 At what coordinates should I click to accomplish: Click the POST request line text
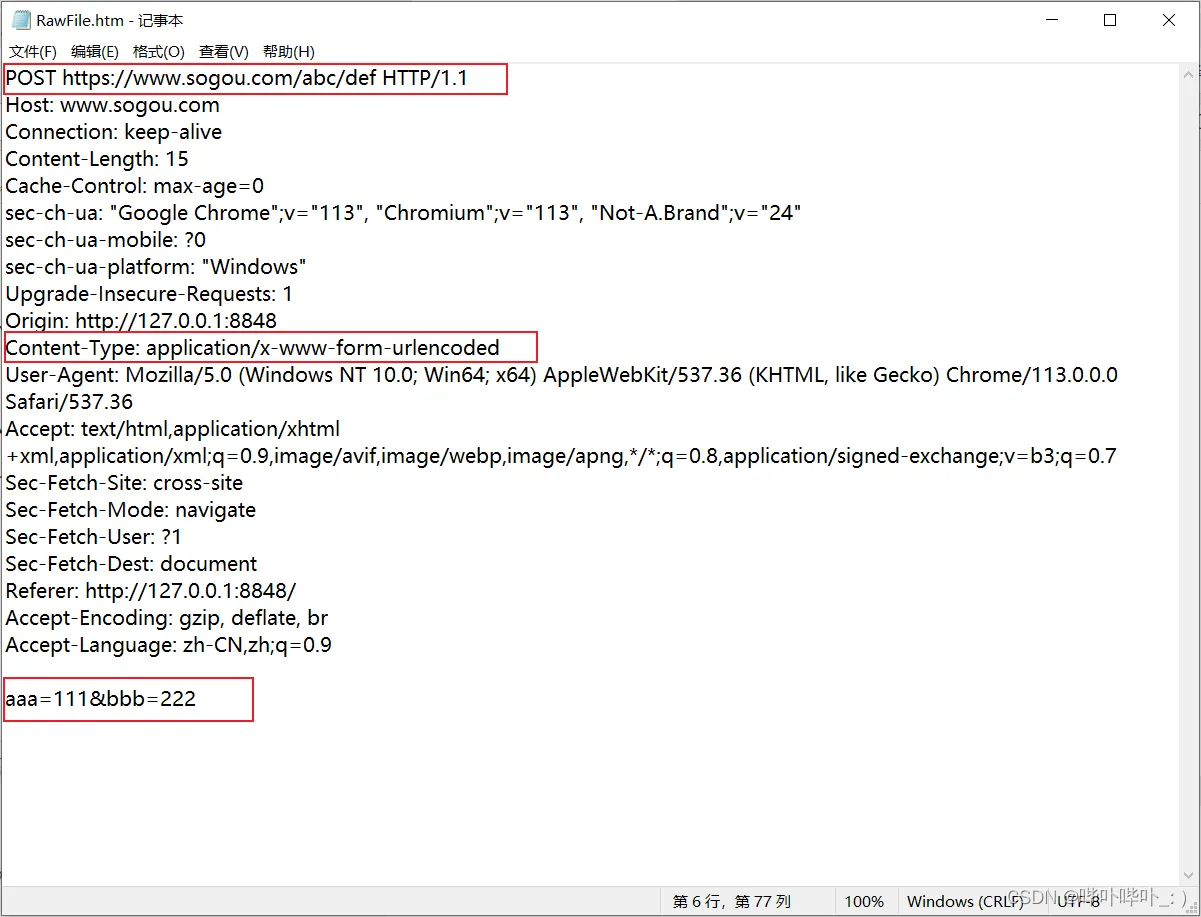[x=237, y=78]
